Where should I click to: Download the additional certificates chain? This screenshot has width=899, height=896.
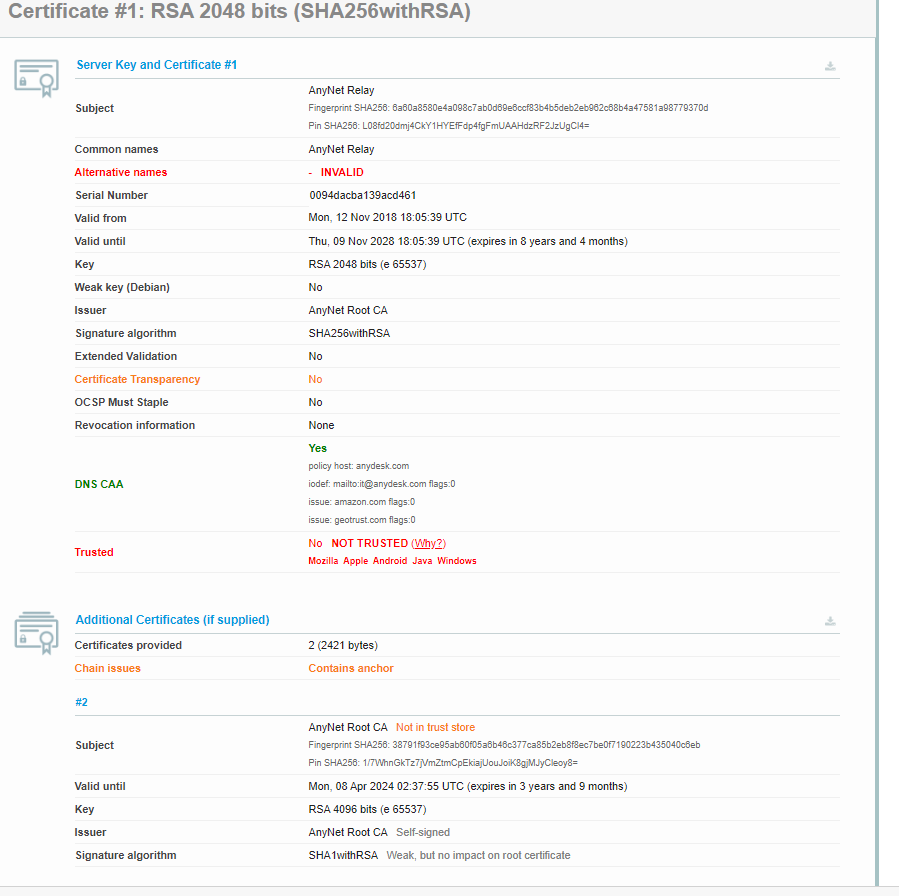coord(830,621)
